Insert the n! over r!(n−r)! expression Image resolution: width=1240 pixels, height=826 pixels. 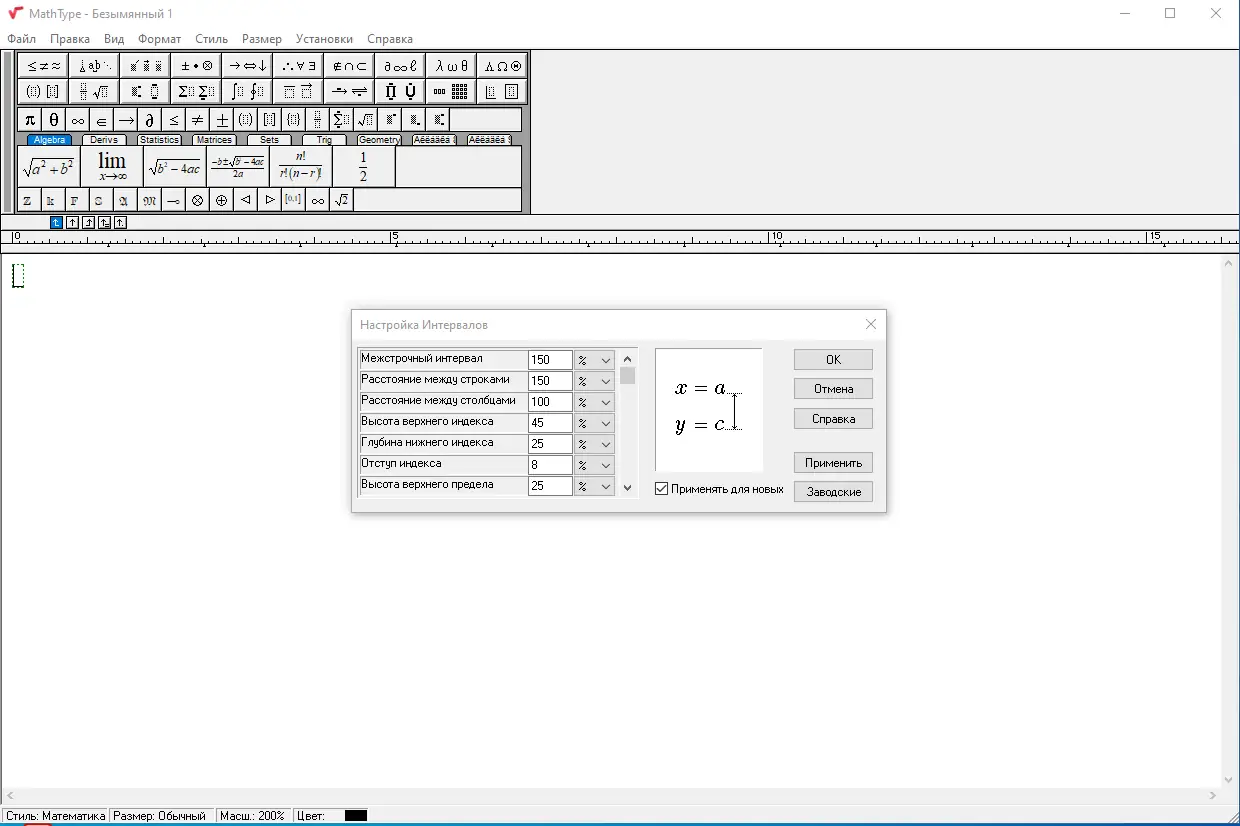point(301,167)
